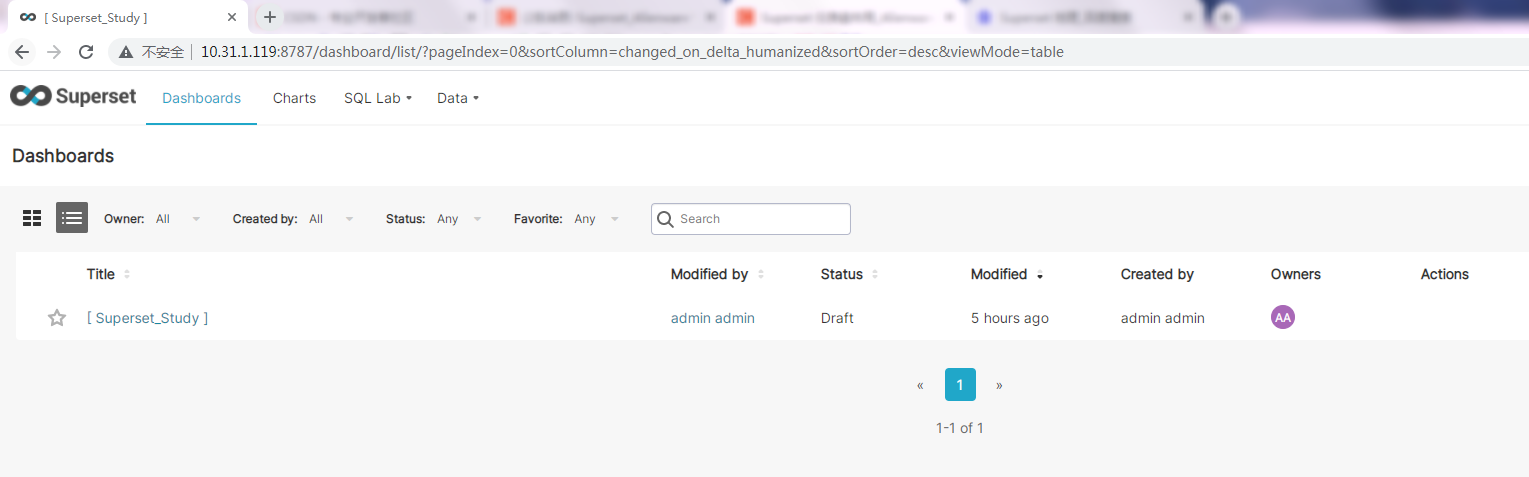Click the browser address bar URL
Screen dimensions: 1529x477
(x=632, y=52)
